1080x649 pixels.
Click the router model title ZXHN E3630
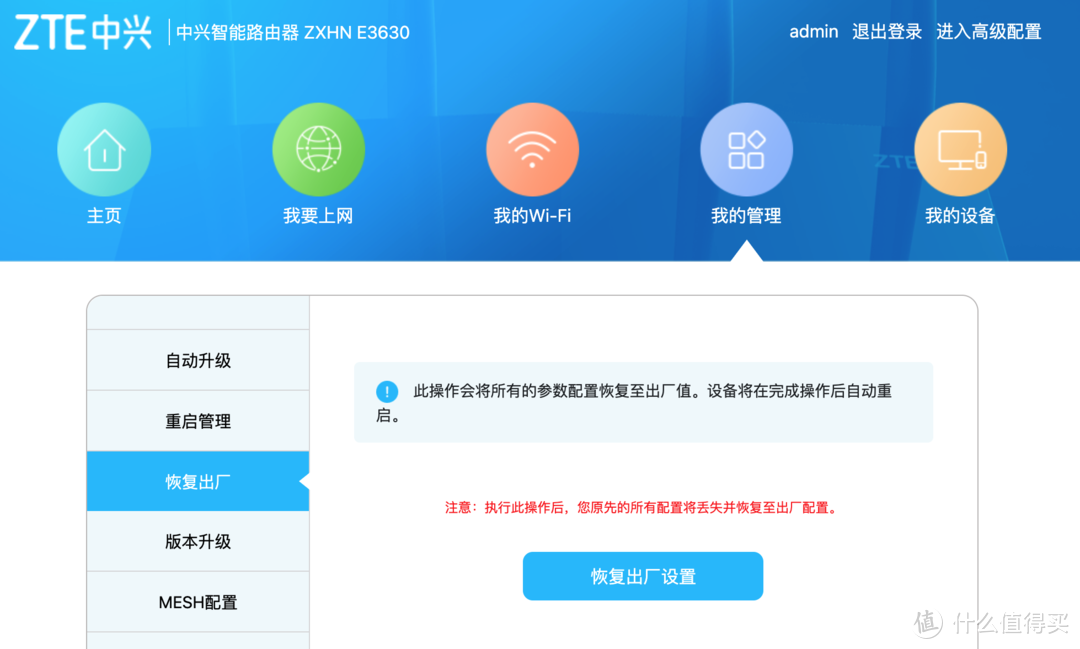coord(292,32)
